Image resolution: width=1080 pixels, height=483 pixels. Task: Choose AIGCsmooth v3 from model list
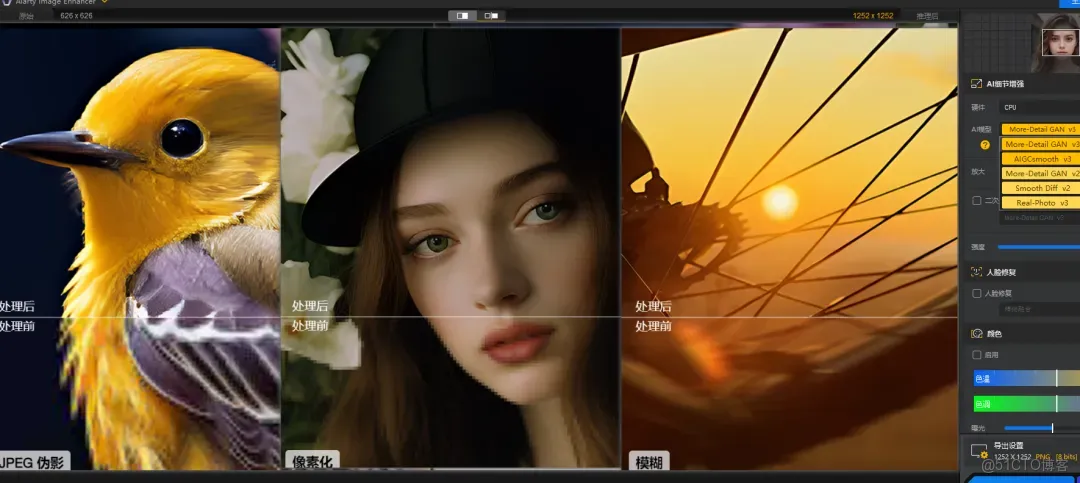coord(1040,159)
